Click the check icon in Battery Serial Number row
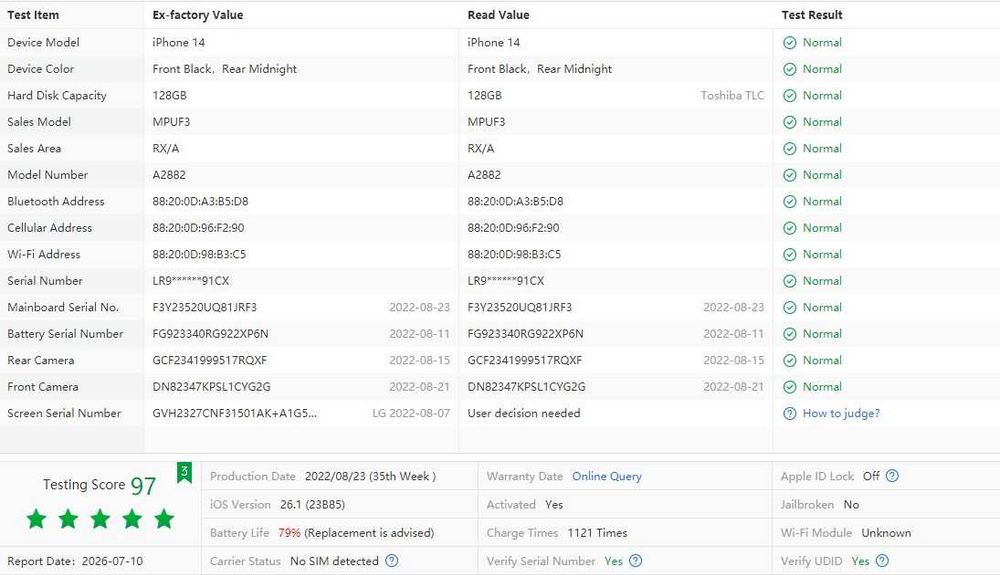This screenshot has height=575, width=1000. click(x=790, y=334)
